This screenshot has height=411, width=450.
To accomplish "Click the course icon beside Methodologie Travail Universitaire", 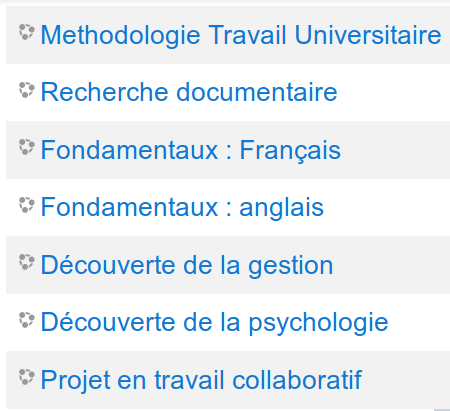I will click(x=27, y=32).
